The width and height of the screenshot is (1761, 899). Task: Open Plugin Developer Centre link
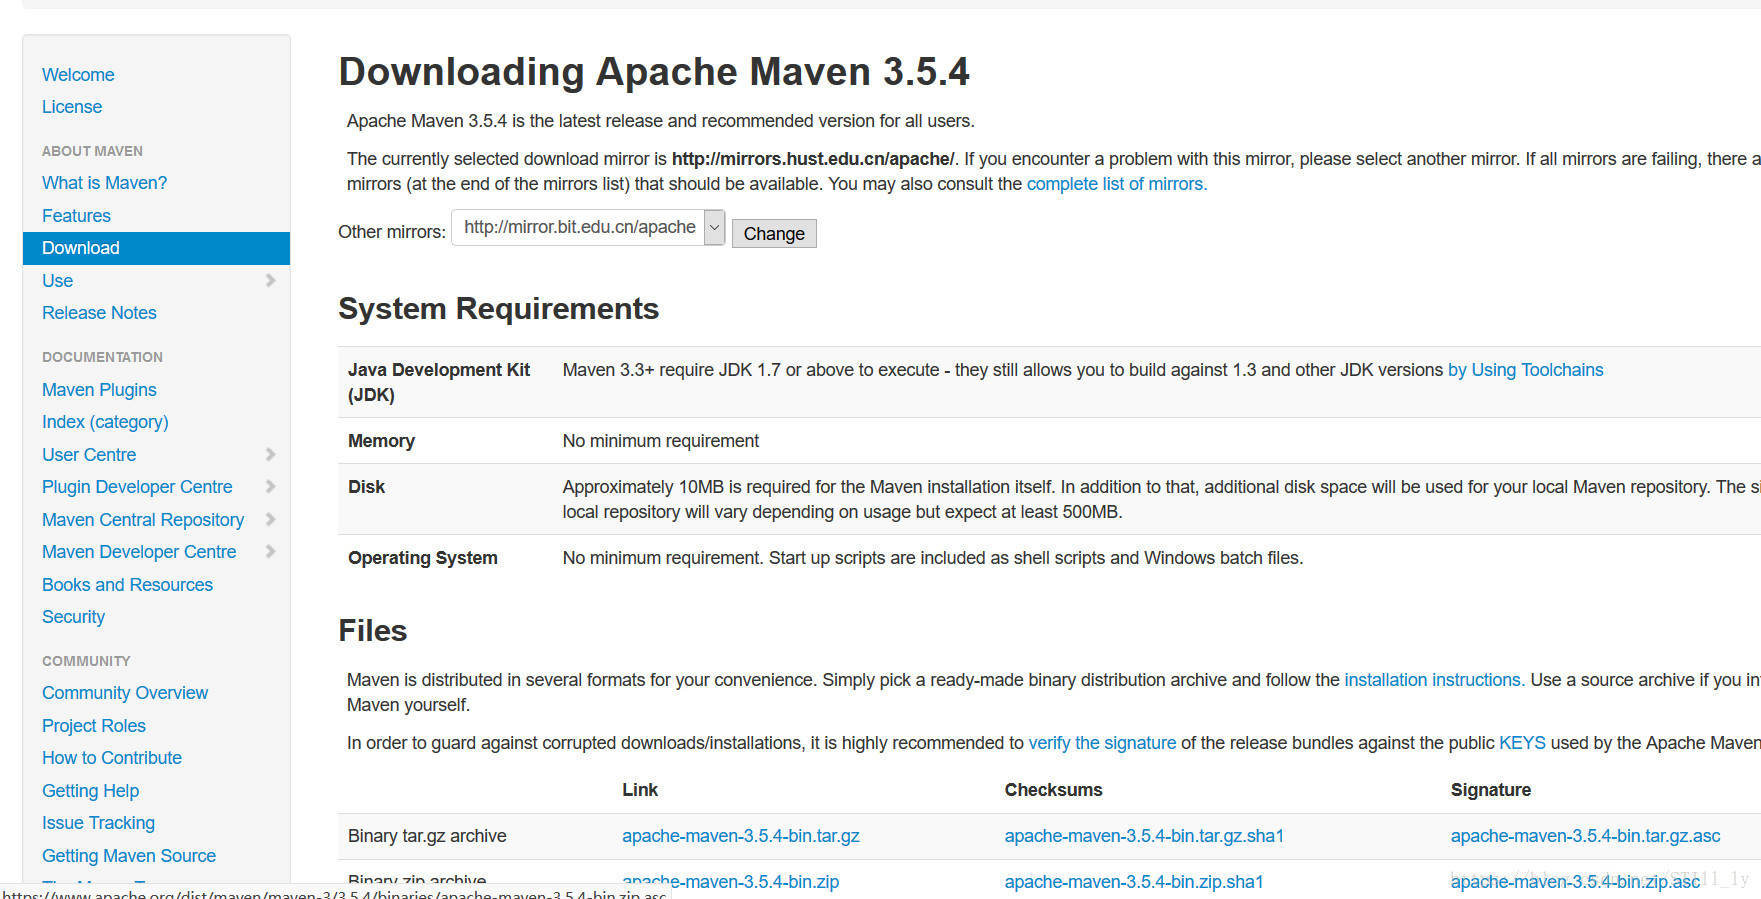click(137, 487)
